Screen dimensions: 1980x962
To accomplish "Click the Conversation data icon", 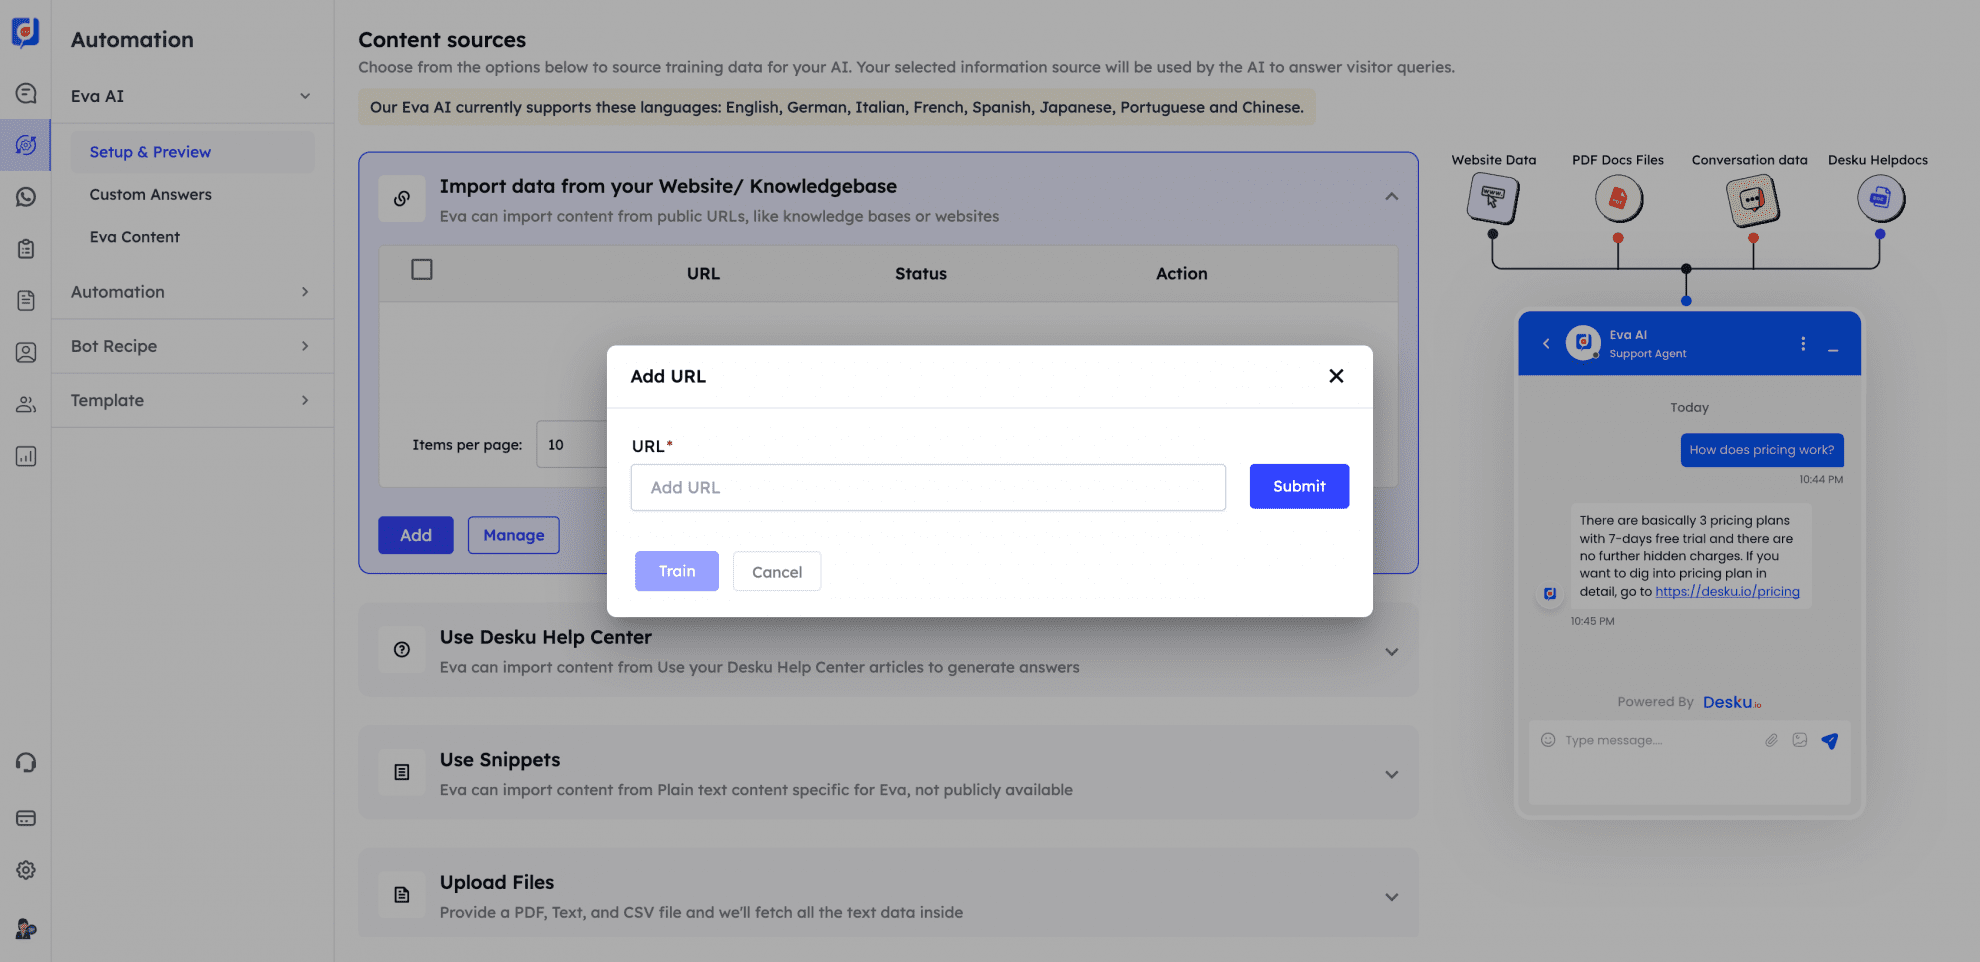I will click(x=1751, y=199).
